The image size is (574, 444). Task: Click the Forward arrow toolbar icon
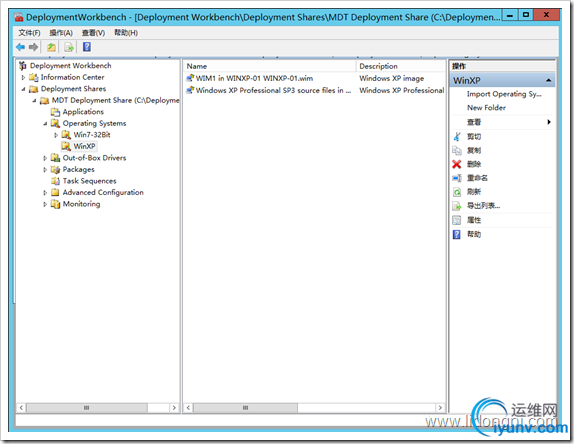[34, 47]
